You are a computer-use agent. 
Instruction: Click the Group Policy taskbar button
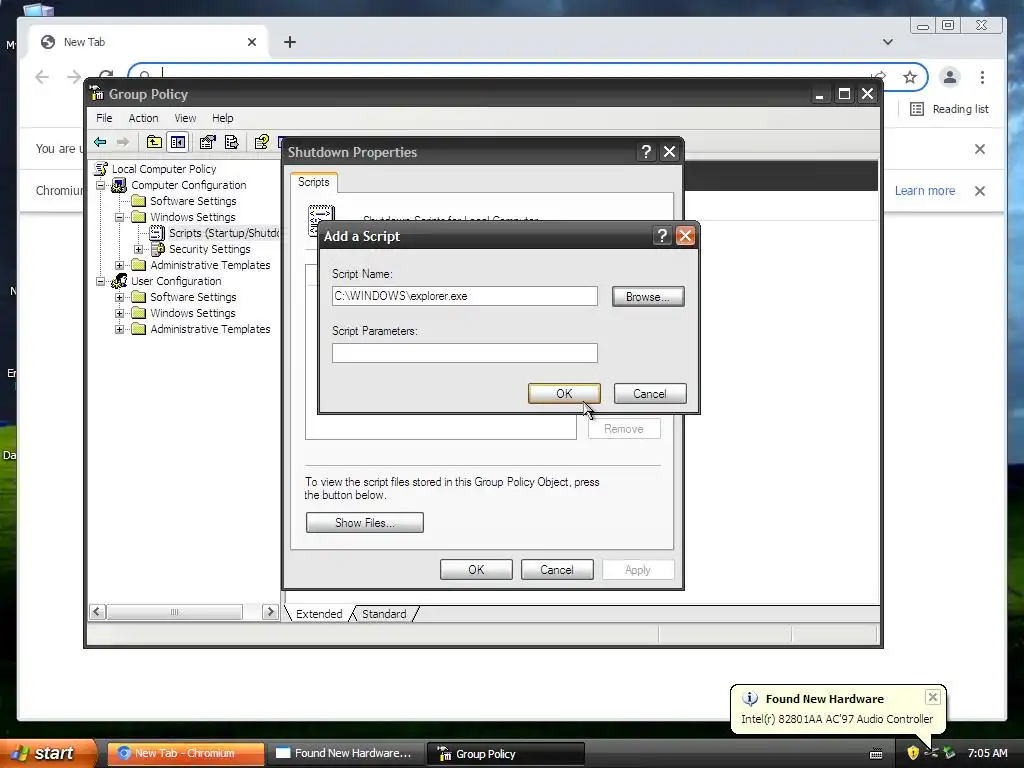pos(506,753)
